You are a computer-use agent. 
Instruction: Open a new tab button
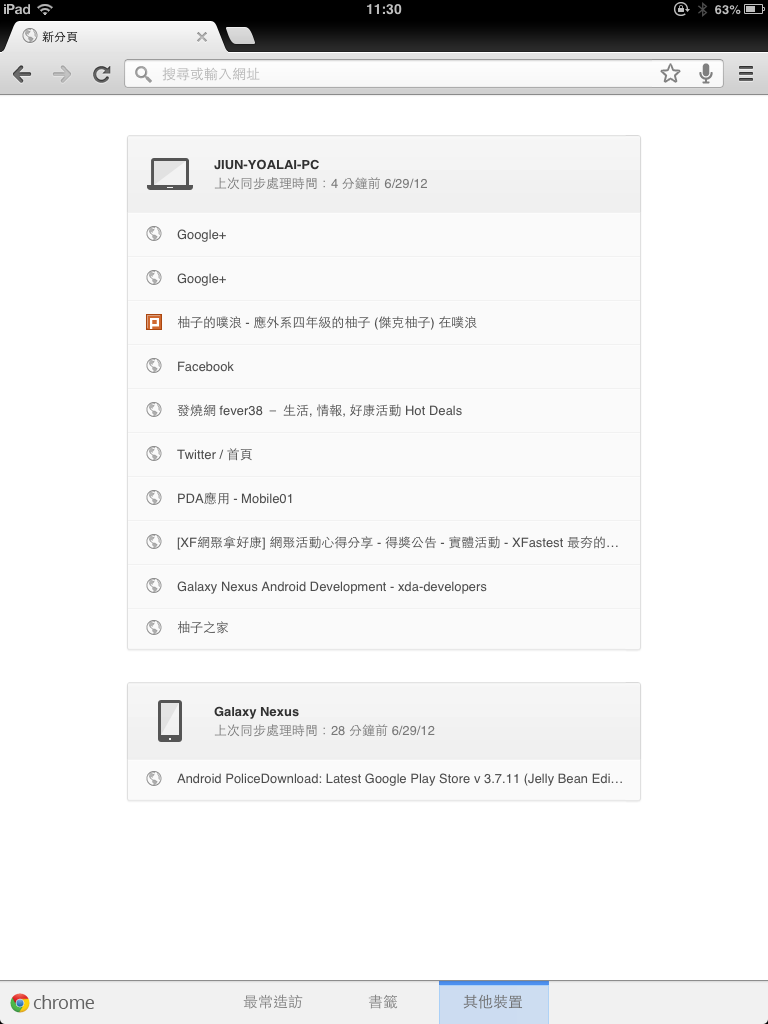click(x=240, y=37)
